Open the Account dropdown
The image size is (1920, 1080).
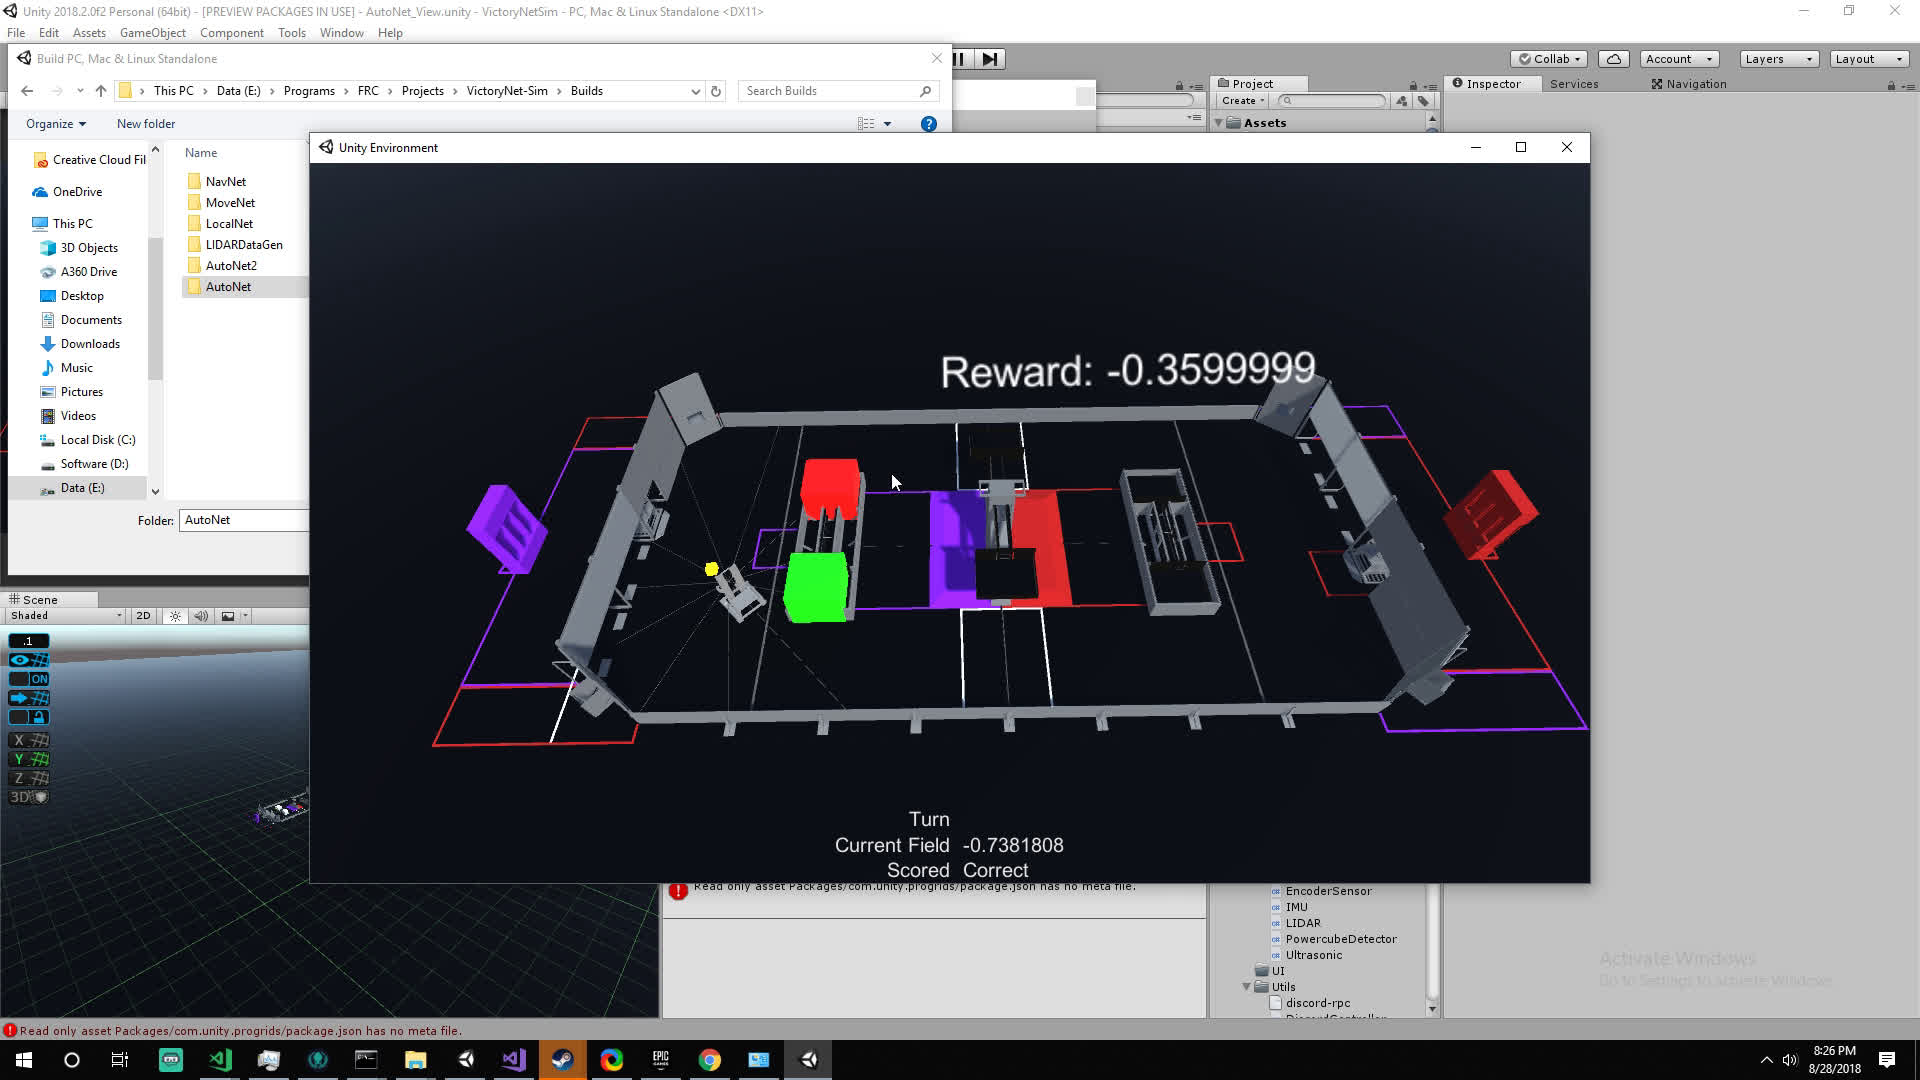point(1679,59)
